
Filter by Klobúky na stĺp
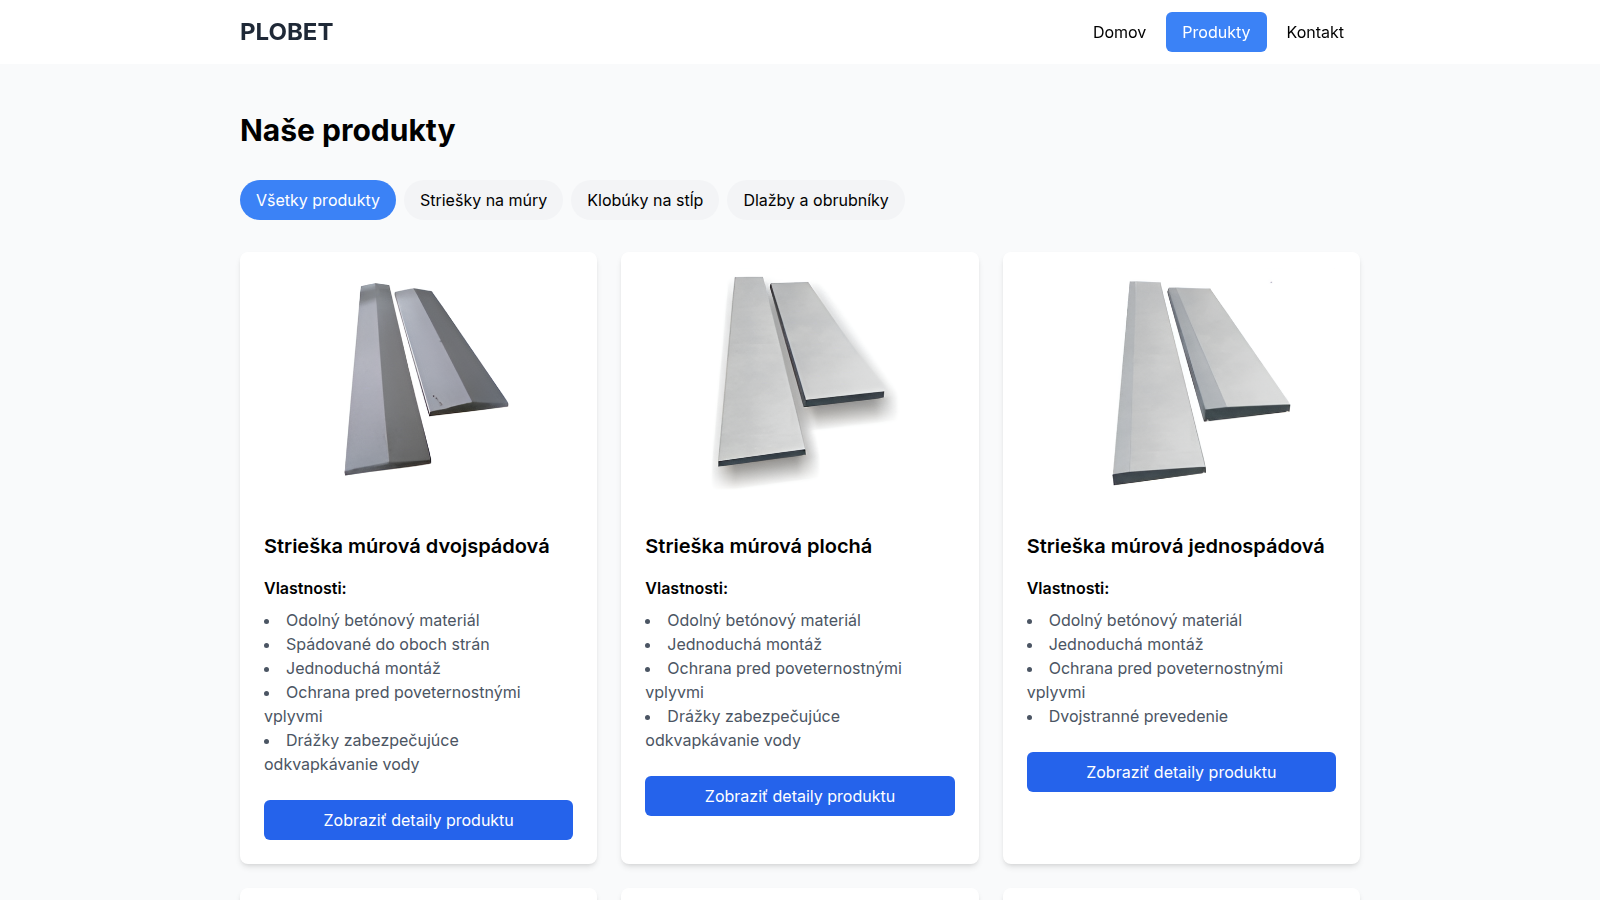(645, 200)
